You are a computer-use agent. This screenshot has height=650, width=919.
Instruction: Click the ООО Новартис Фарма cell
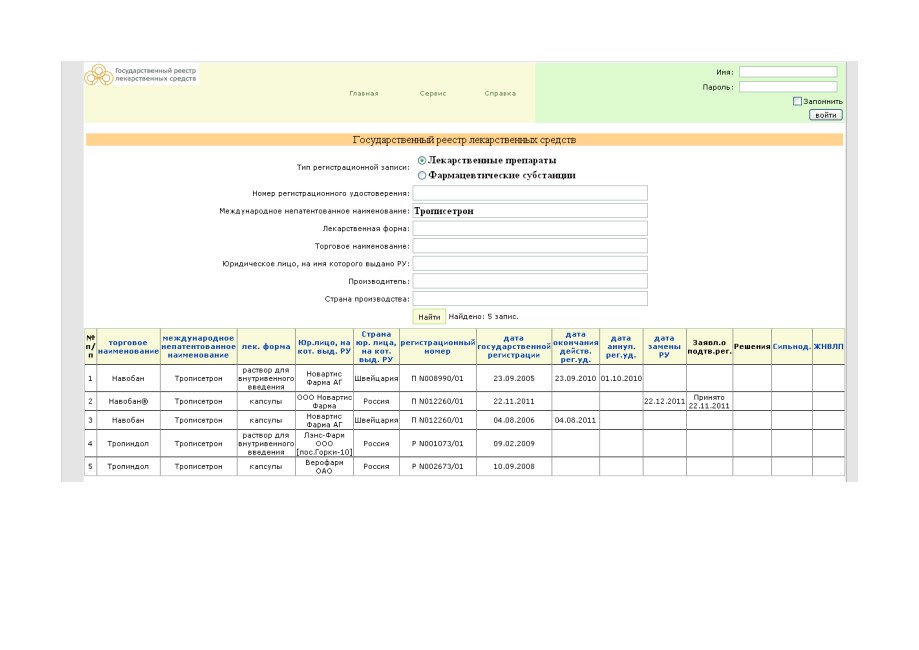click(324, 401)
